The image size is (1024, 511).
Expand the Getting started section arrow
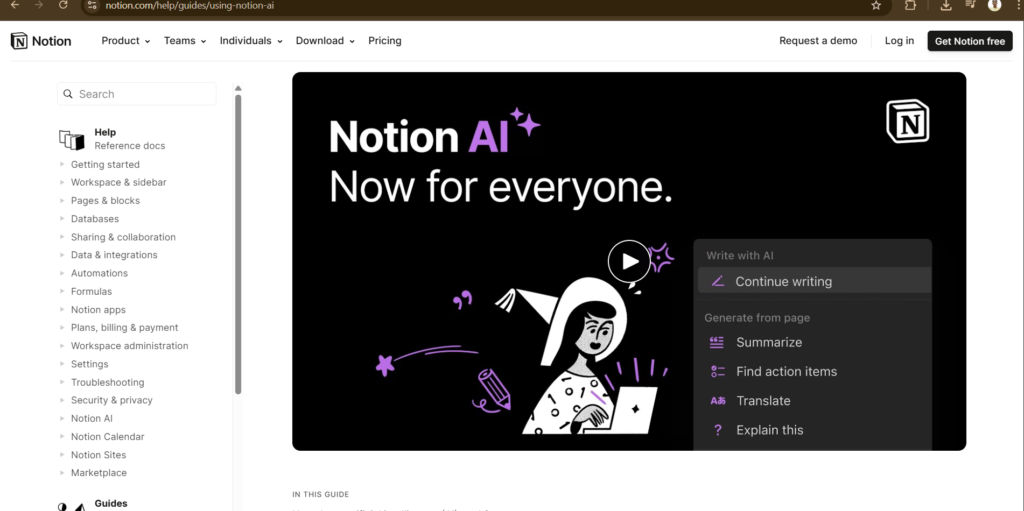coord(62,165)
